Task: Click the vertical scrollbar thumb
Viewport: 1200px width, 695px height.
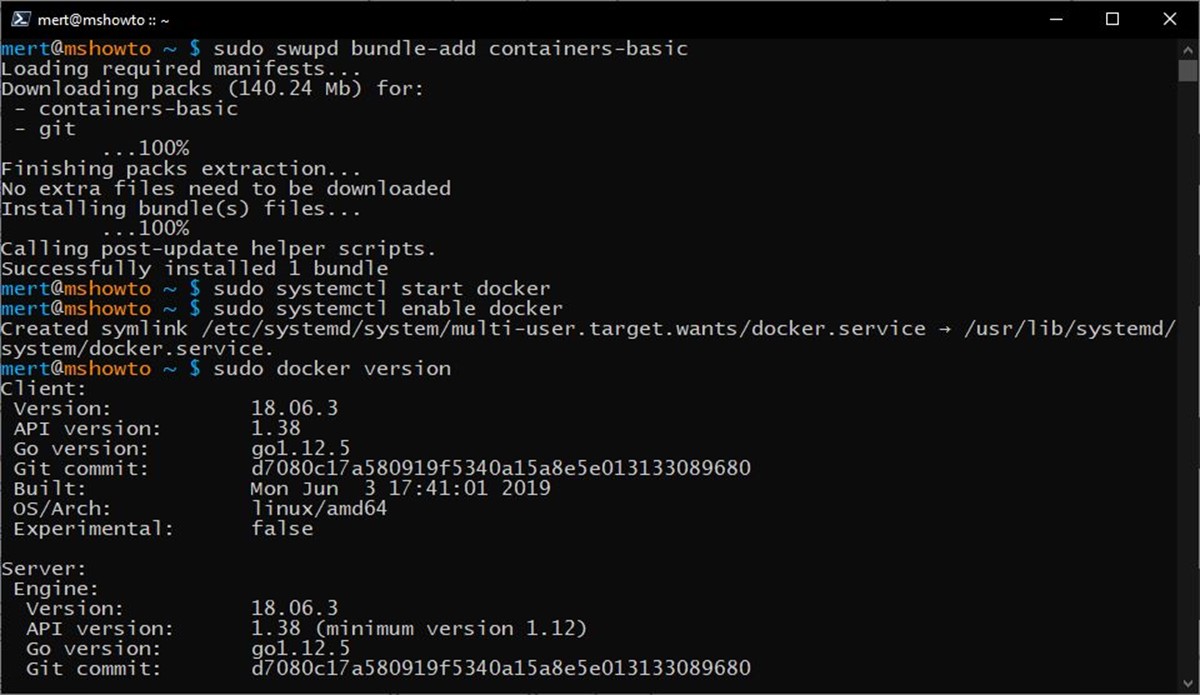Action: click(x=1187, y=70)
